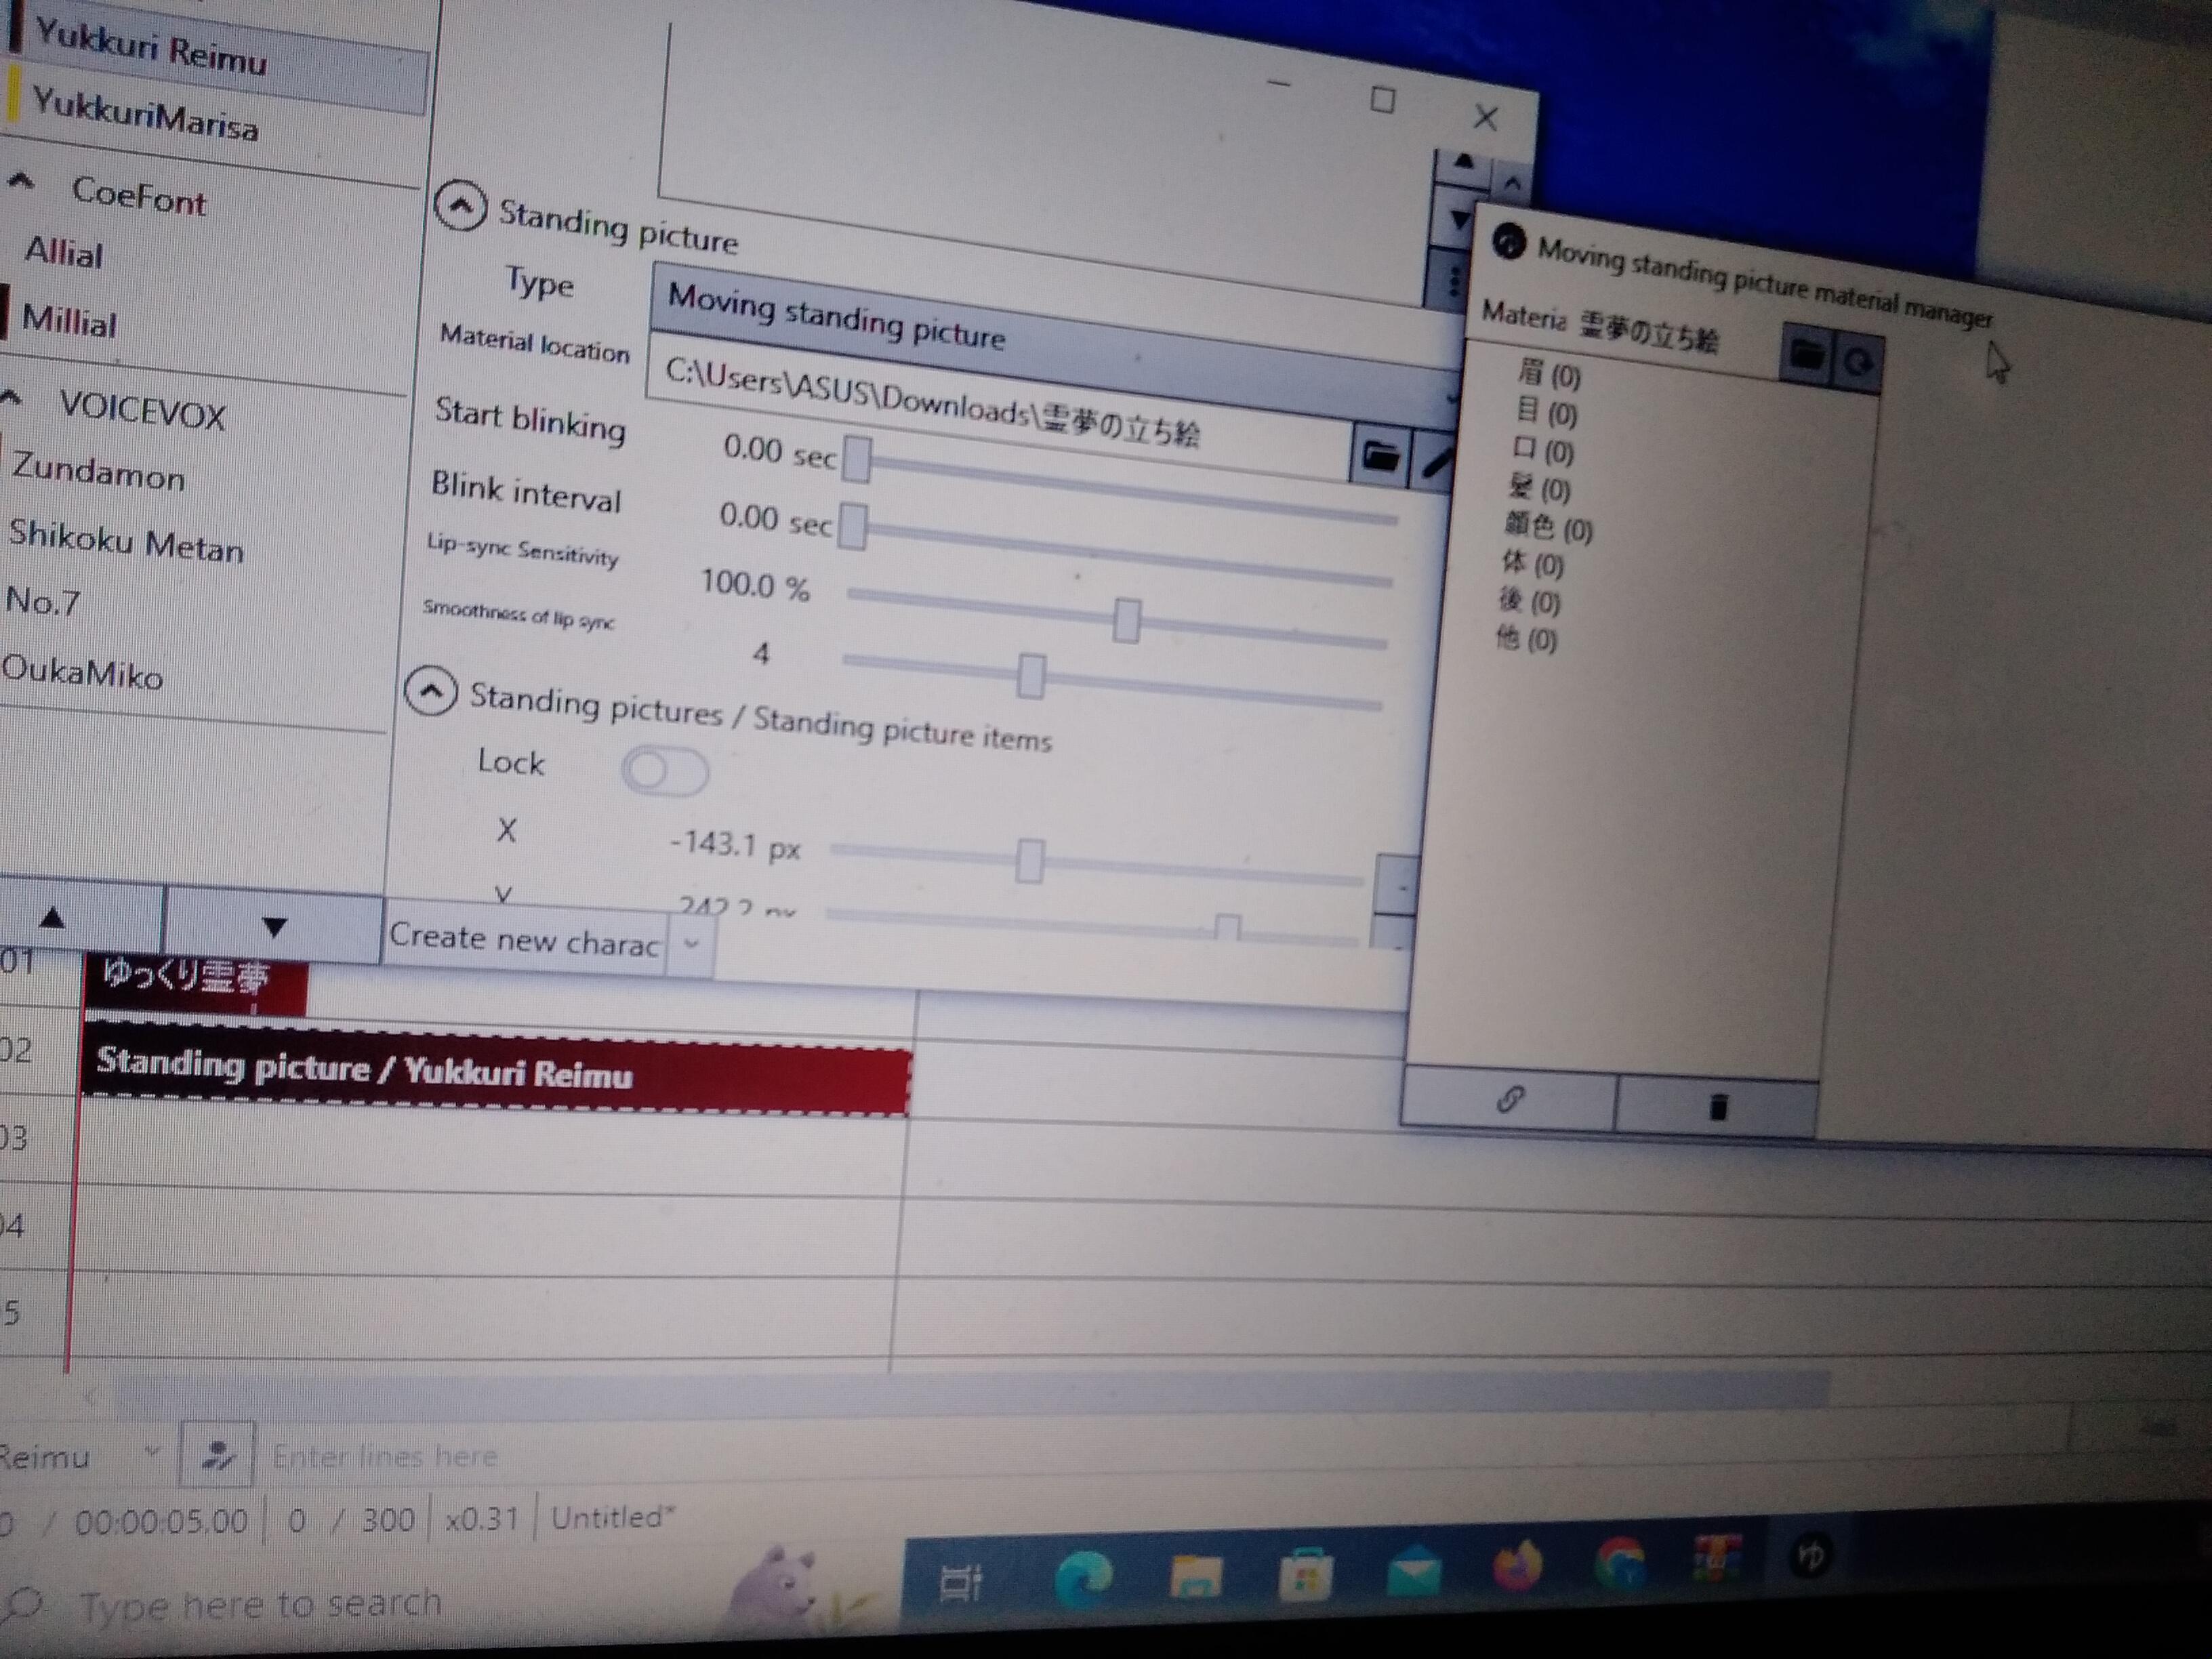Select YukkuriMarisa in character list
The width and height of the screenshot is (2212, 1659).
click(x=145, y=115)
